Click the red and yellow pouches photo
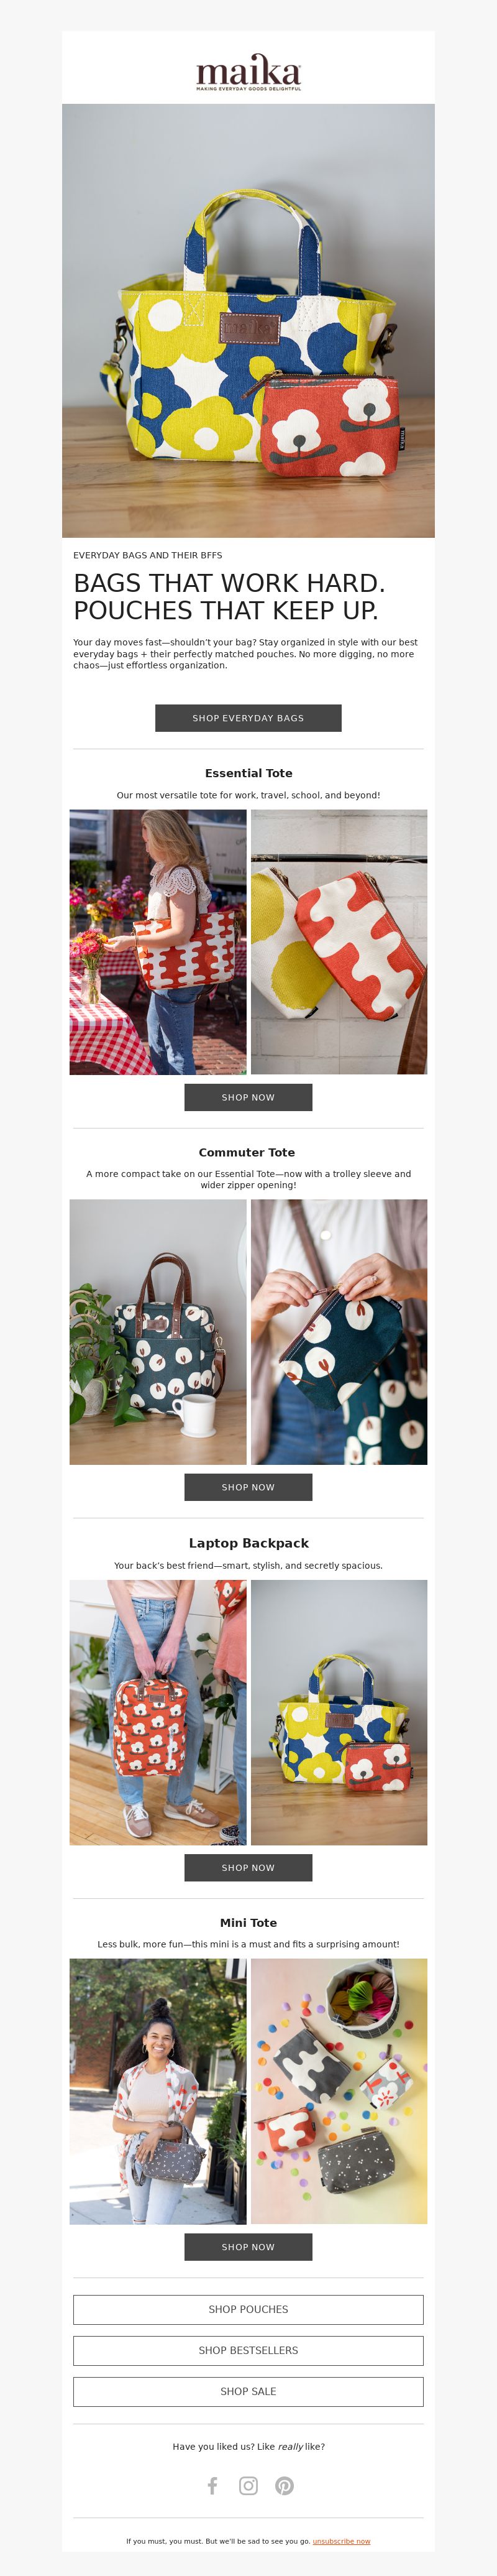Viewport: 497px width, 2576px height. click(339, 942)
